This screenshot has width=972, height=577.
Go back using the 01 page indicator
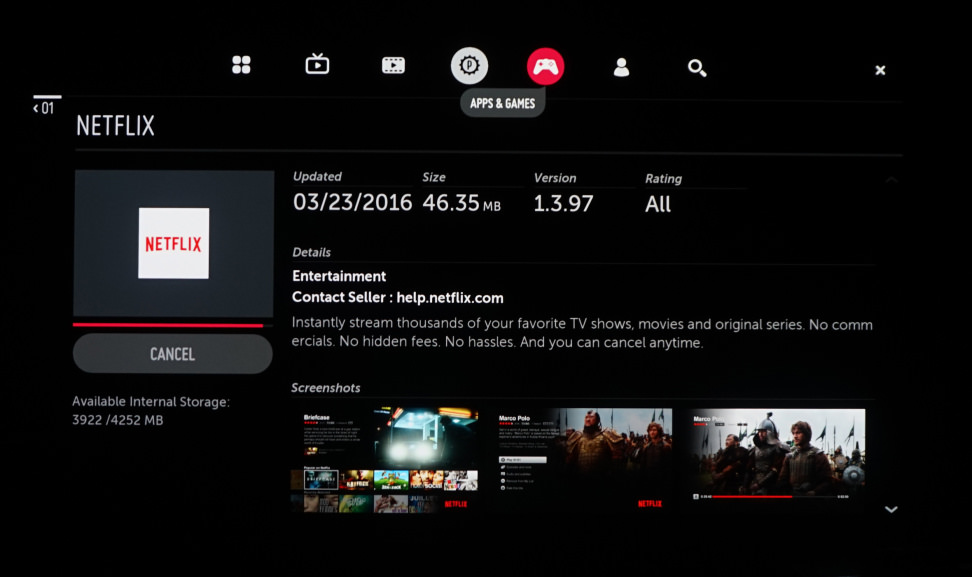pos(44,108)
